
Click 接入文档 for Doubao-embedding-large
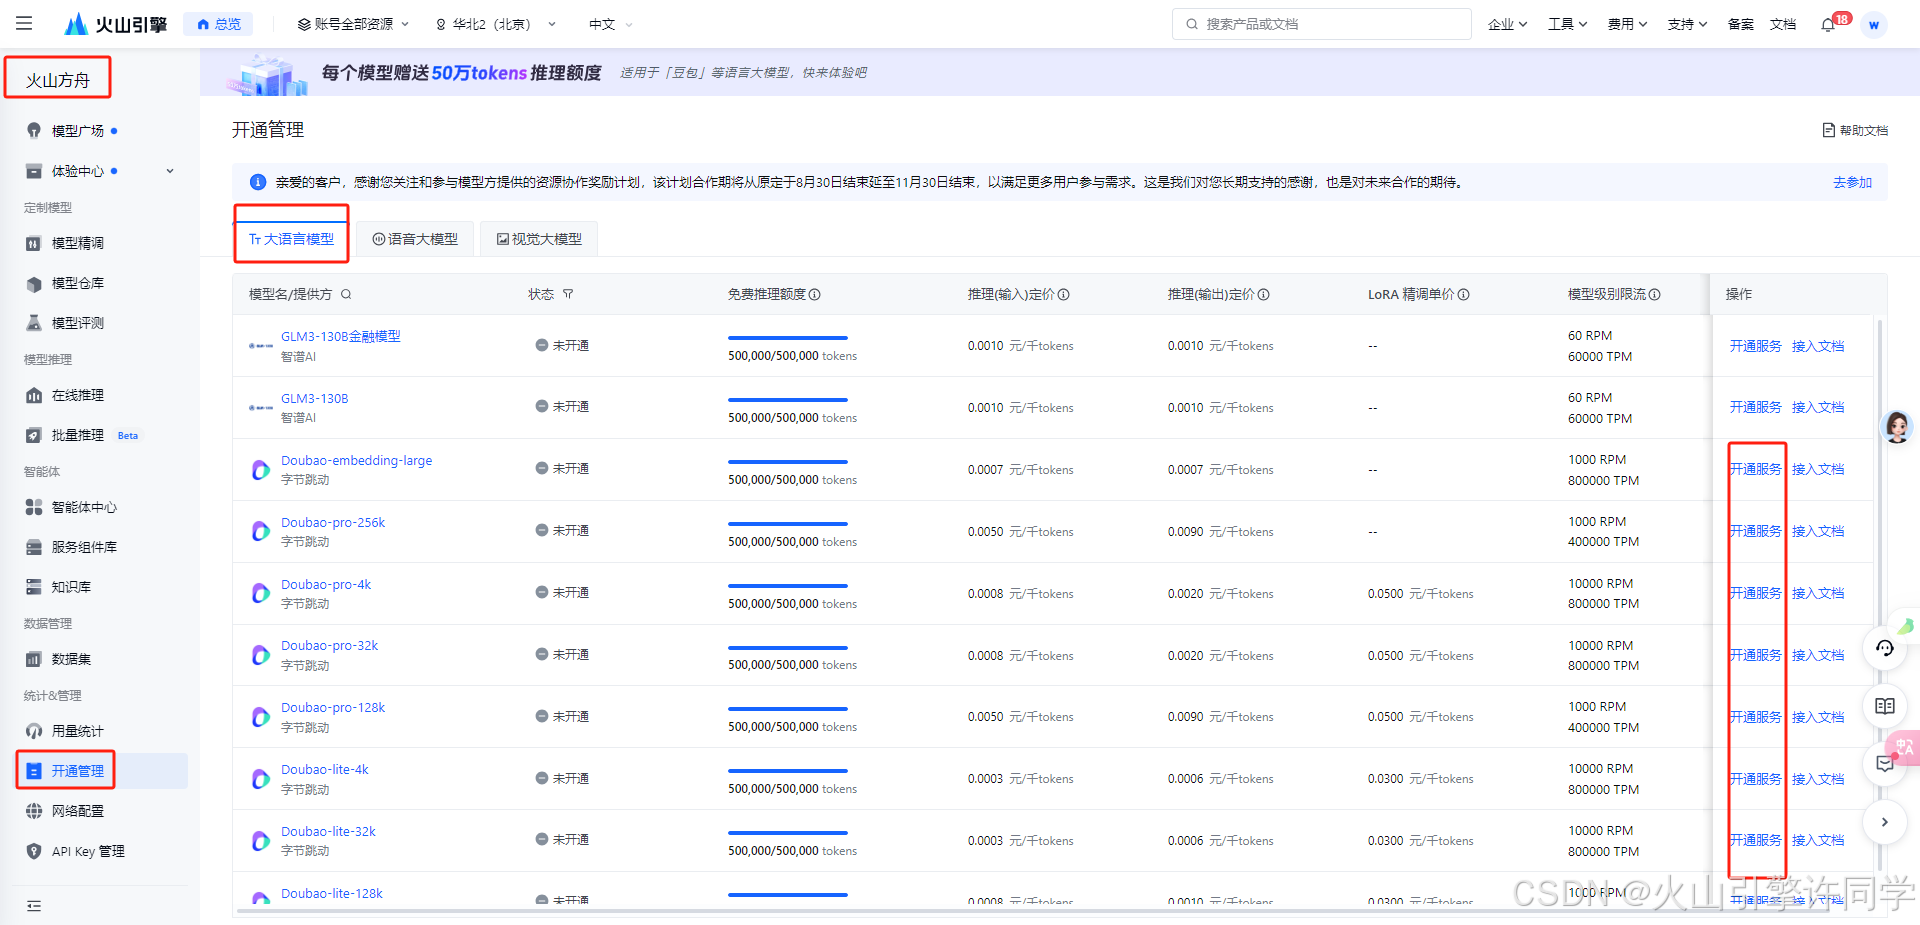[x=1818, y=469]
